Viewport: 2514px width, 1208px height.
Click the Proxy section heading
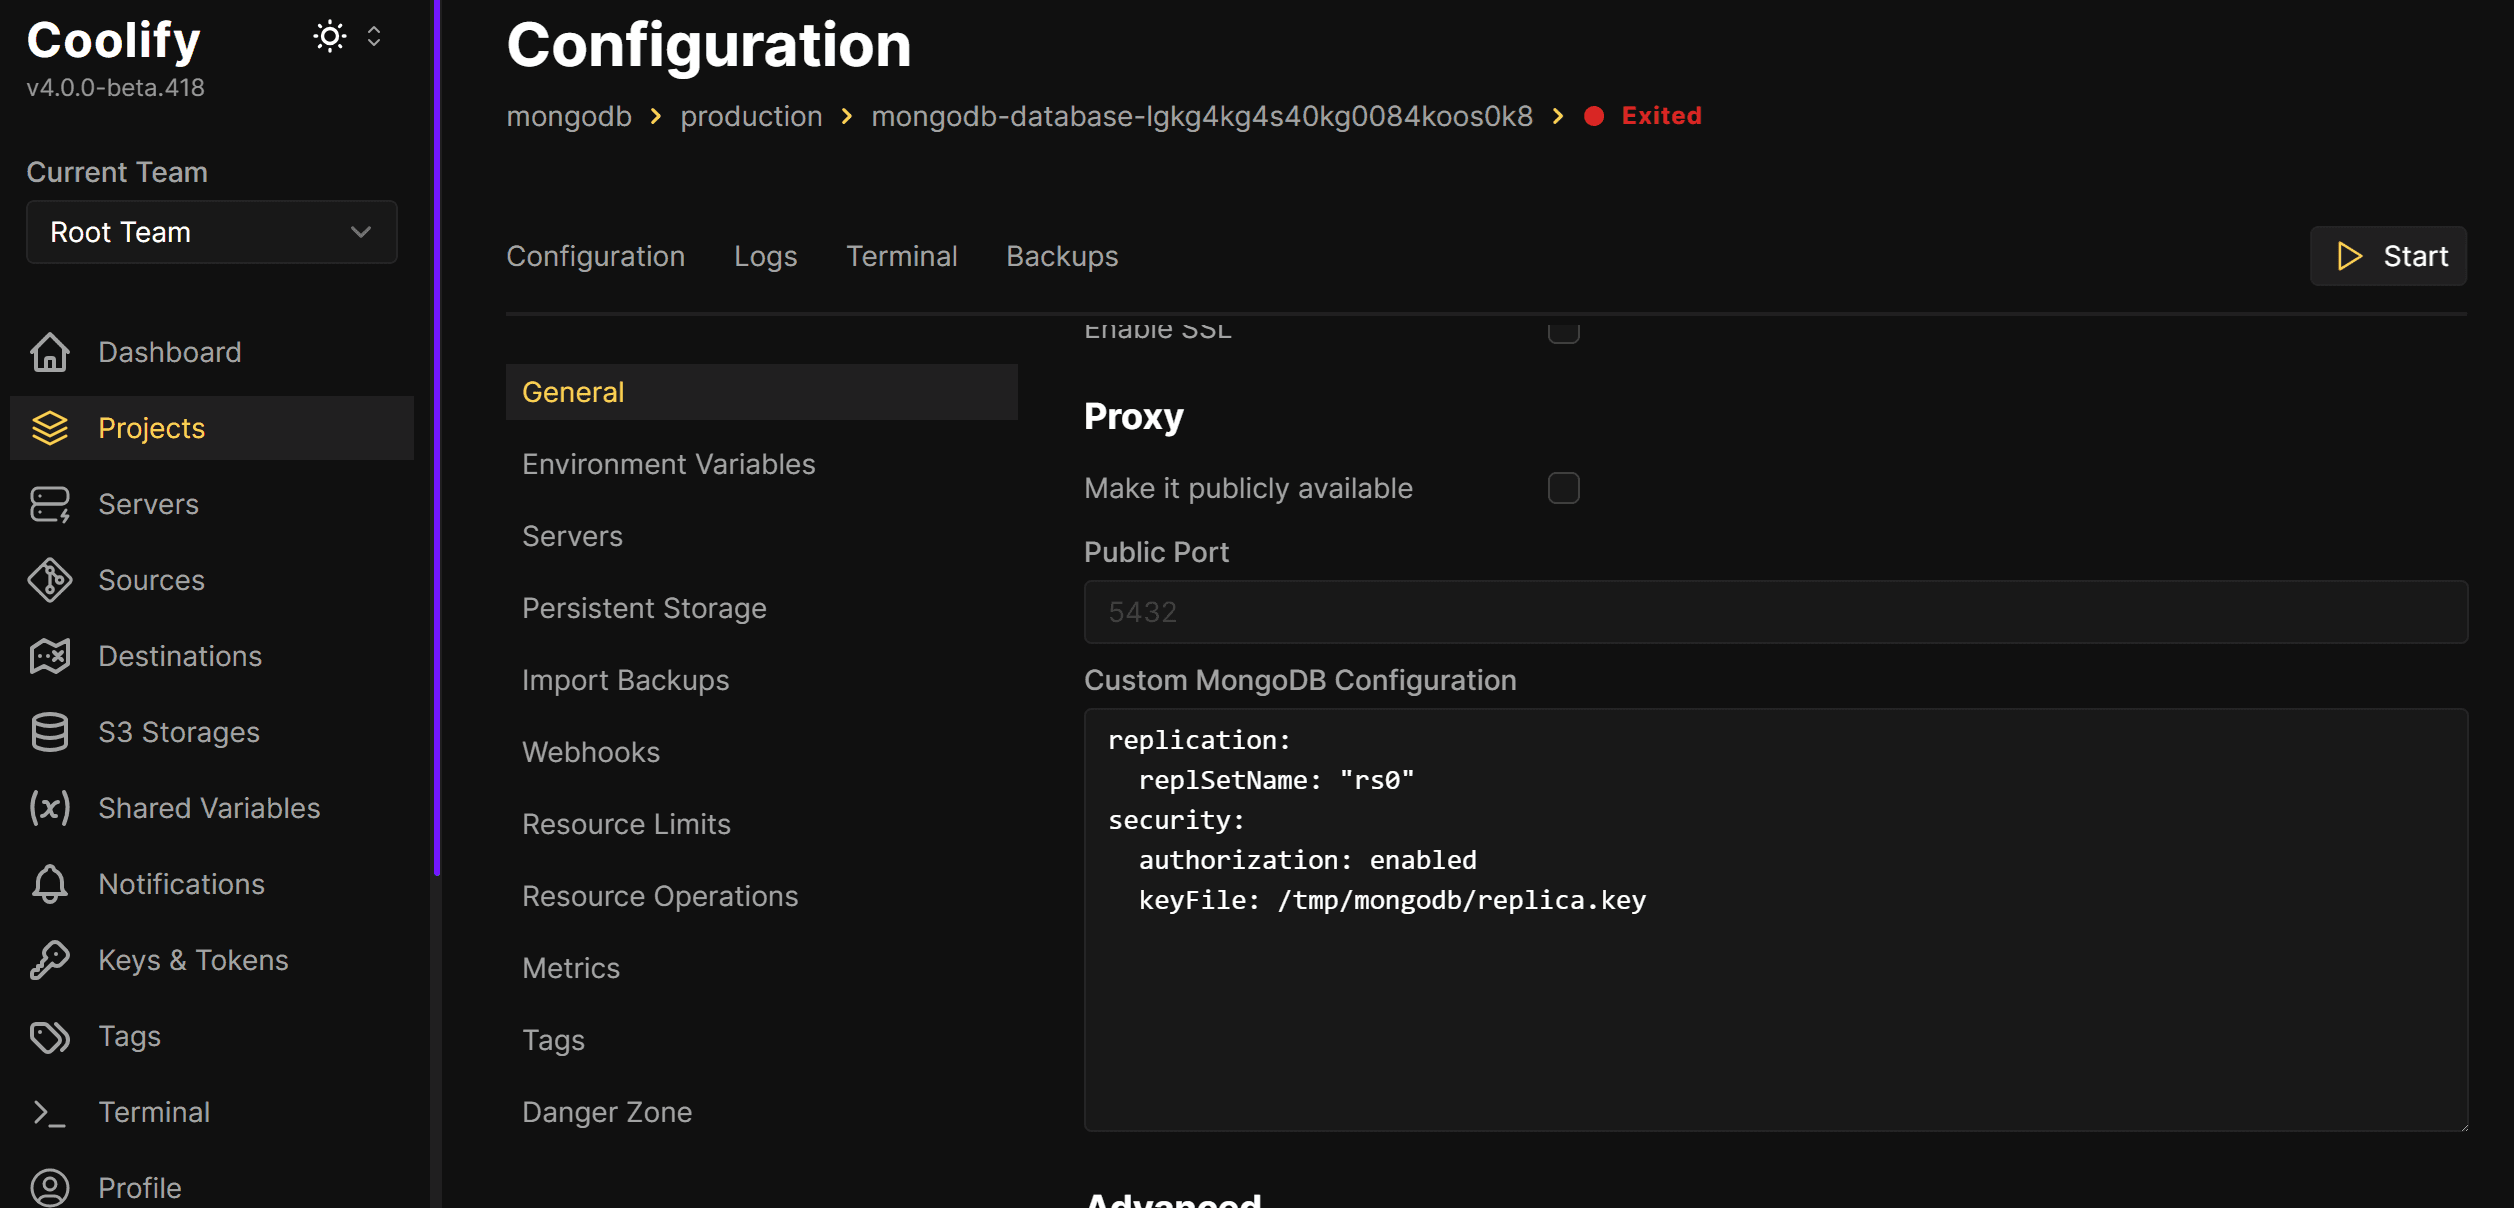click(1134, 416)
